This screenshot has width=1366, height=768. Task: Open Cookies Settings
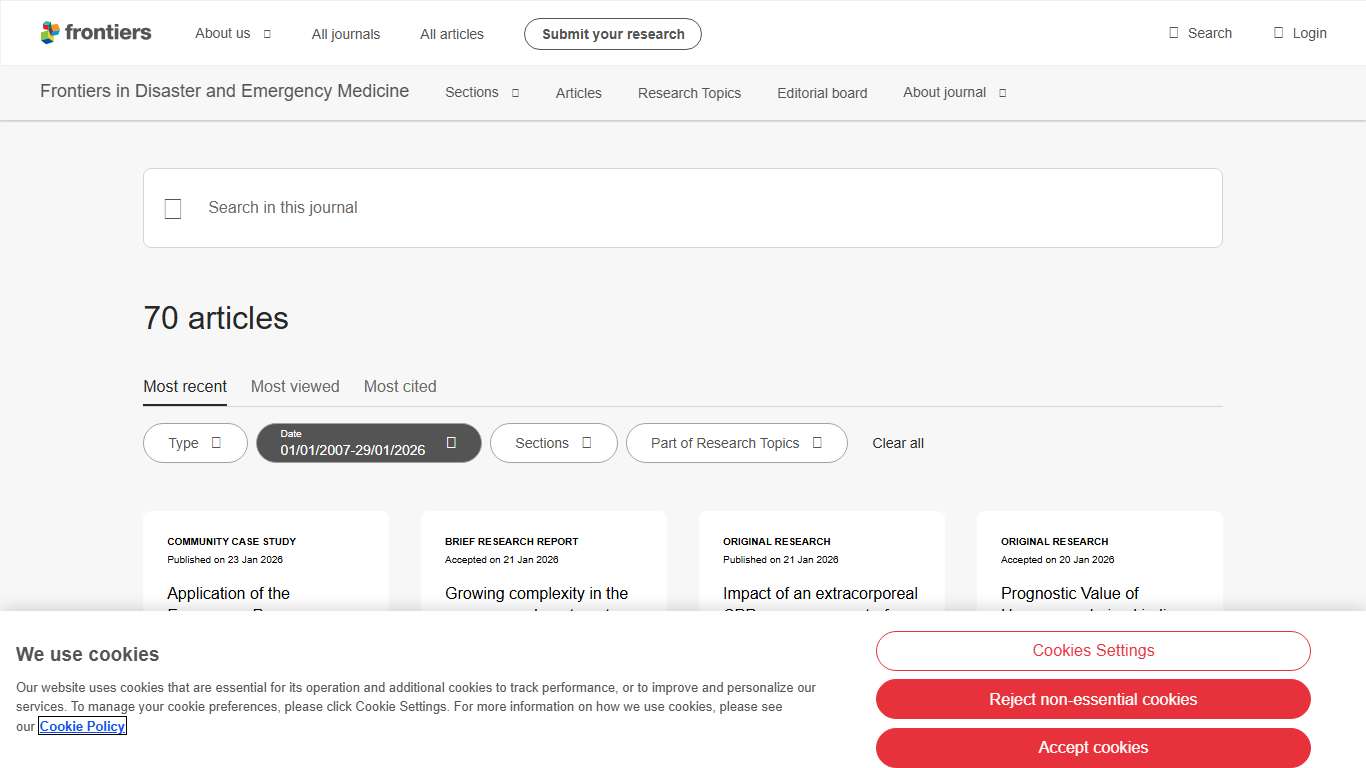(x=1093, y=651)
